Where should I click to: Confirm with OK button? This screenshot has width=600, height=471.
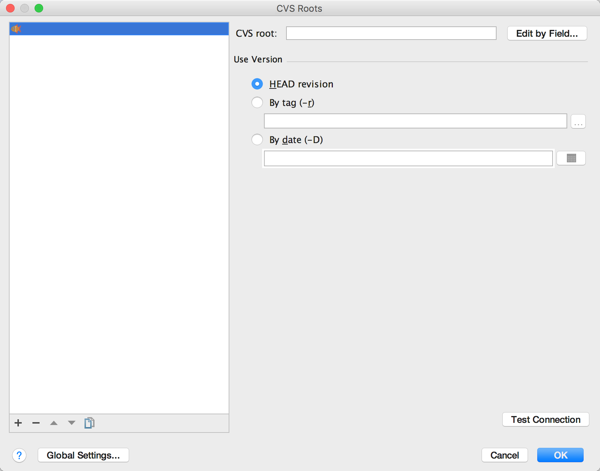click(560, 455)
